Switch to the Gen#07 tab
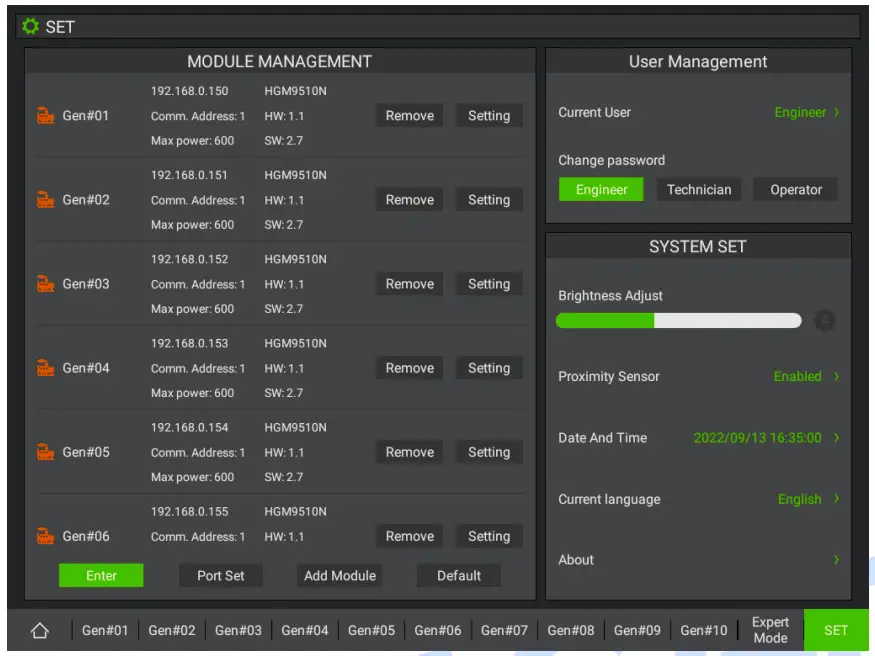The height and width of the screenshot is (656, 875). pyautogui.click(x=504, y=630)
